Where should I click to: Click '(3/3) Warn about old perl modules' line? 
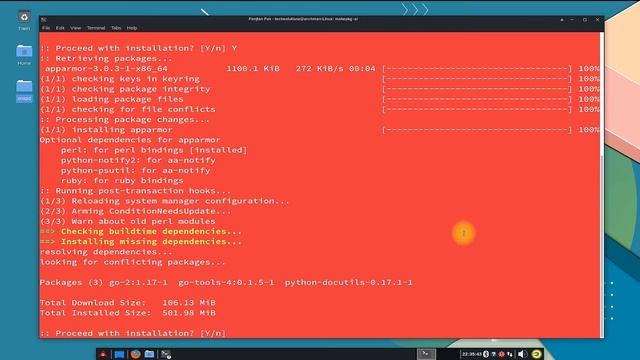128,221
